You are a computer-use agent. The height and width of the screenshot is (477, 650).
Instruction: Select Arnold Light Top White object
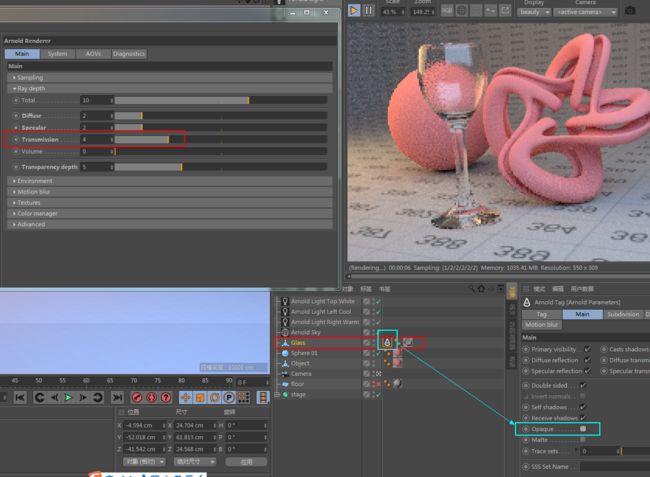tap(323, 301)
